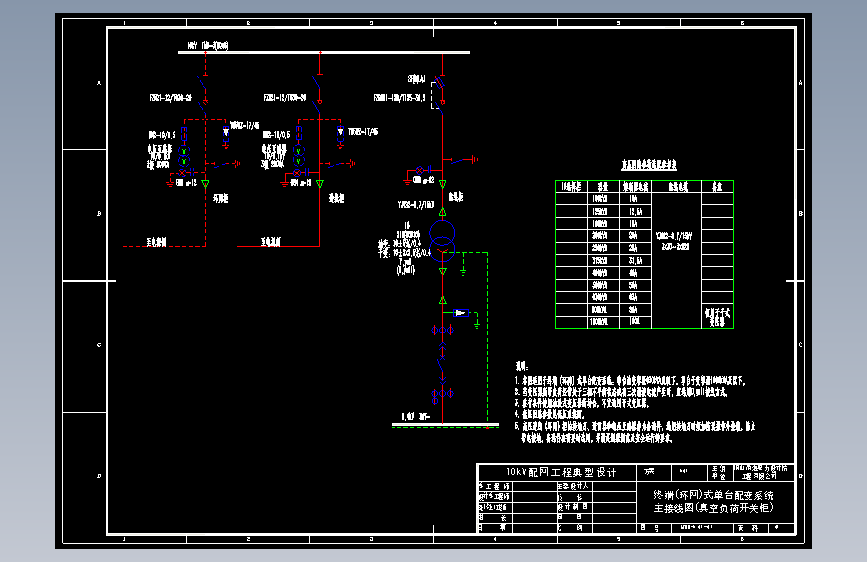Select the "12.5A" cell in the table
Image resolution: width=867 pixels, height=562 pixels.
coord(635,211)
